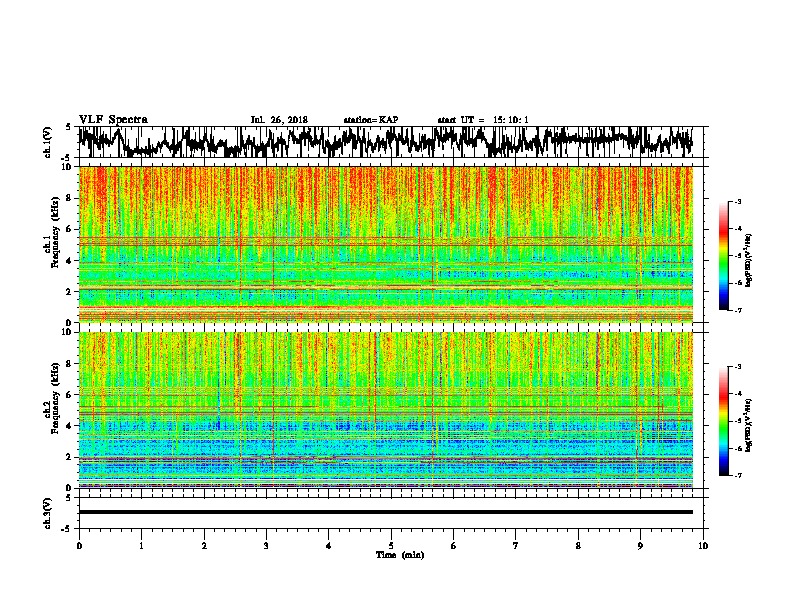Click the ch.2 color bar log(PSD) label

pos(749,425)
